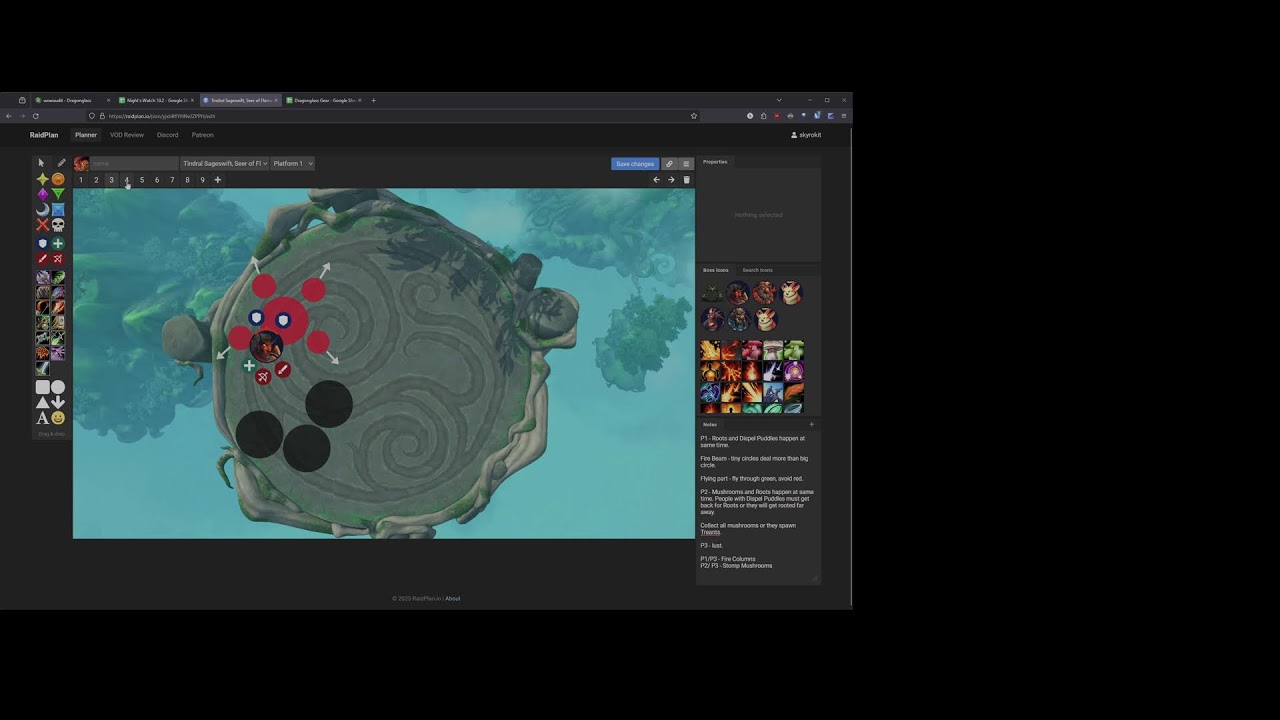Switch to the Planner tab
Viewport: 1280px width, 720px height.
click(x=86, y=135)
